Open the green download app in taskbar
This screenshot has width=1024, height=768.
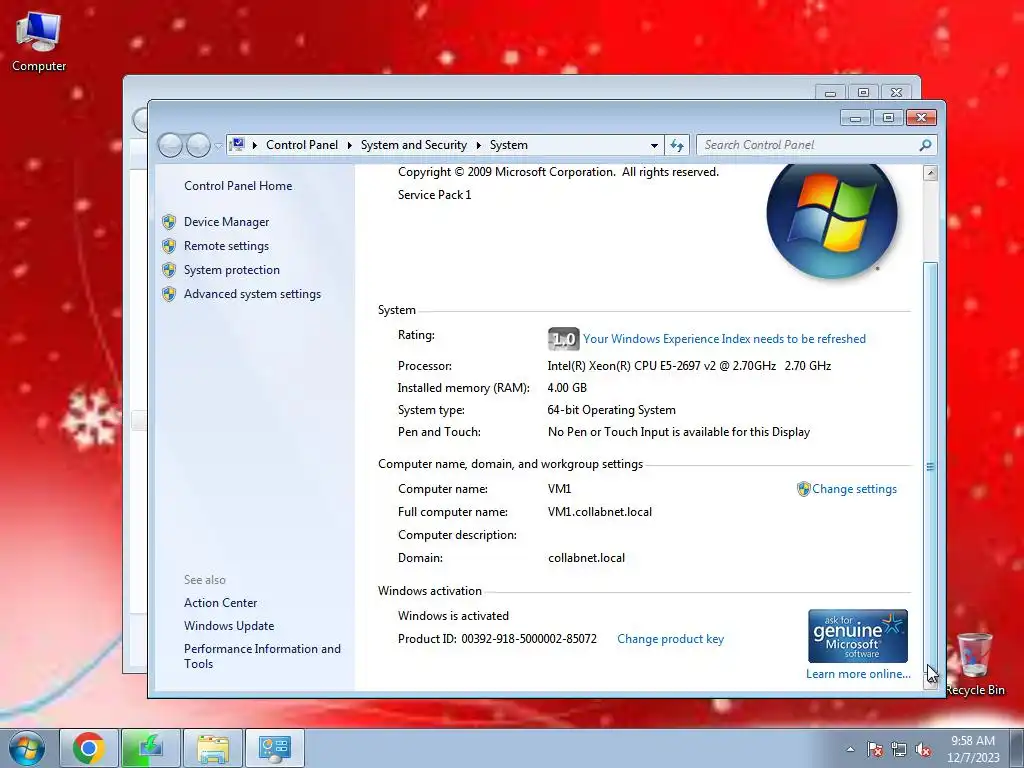pyautogui.click(x=150, y=748)
